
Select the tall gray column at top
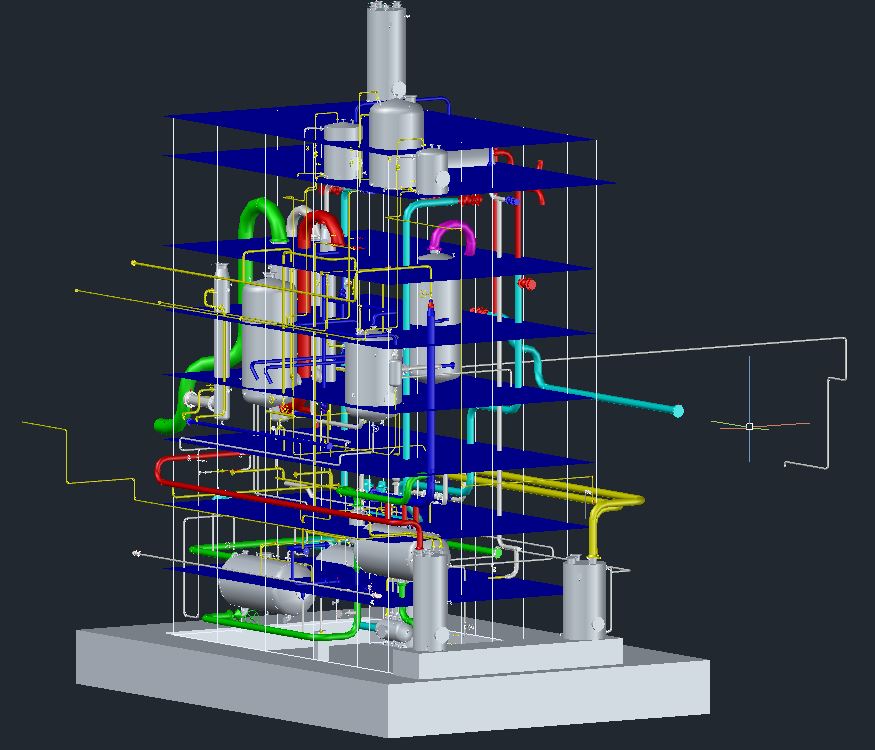(386, 50)
